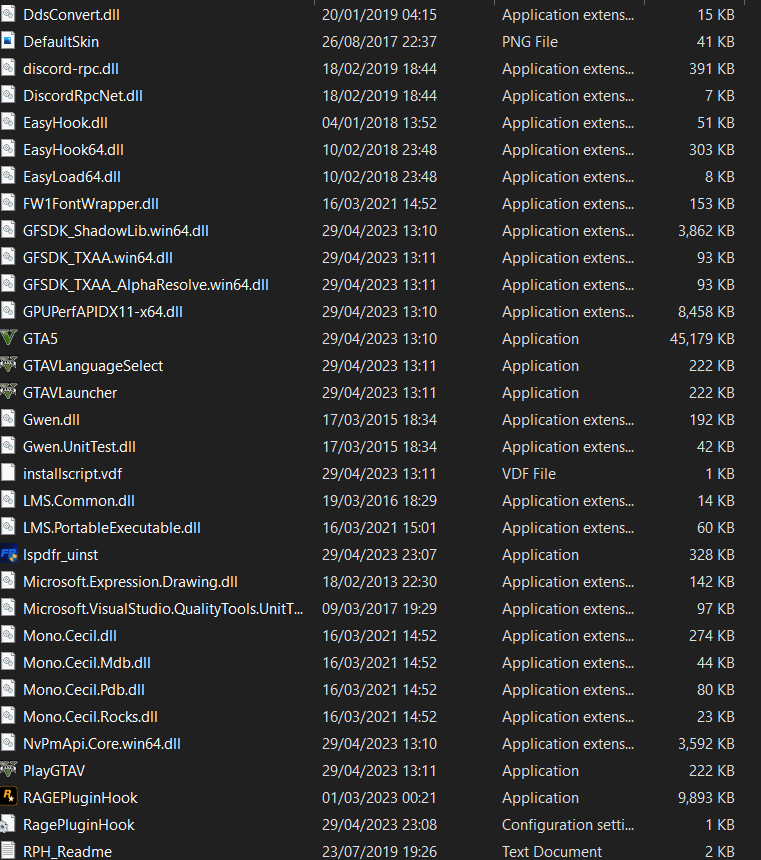761x860 pixels.
Task: Click the Configuration setti... type cell
Action: click(x=568, y=825)
